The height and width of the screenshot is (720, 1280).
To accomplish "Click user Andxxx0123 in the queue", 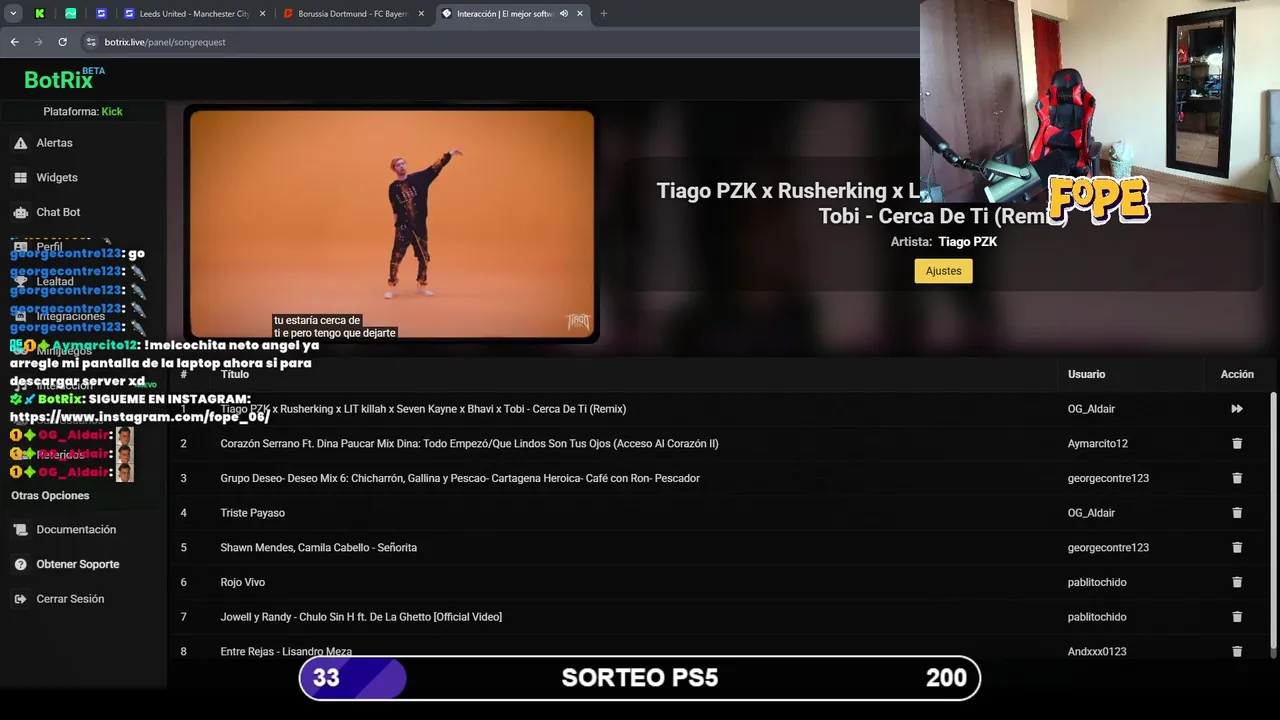I will coord(1097,651).
